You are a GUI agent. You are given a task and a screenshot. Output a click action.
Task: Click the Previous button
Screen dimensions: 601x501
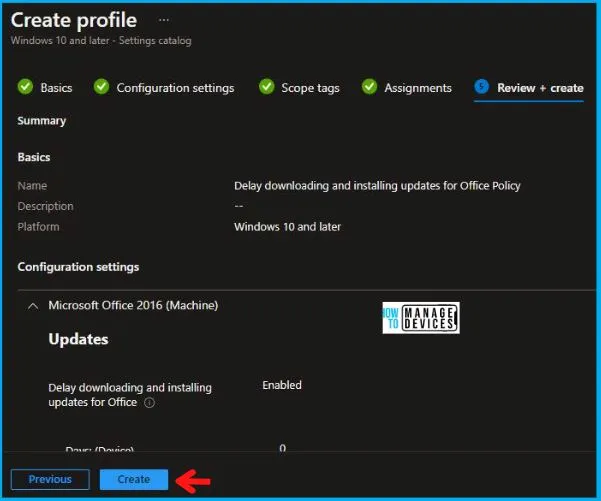[50, 479]
